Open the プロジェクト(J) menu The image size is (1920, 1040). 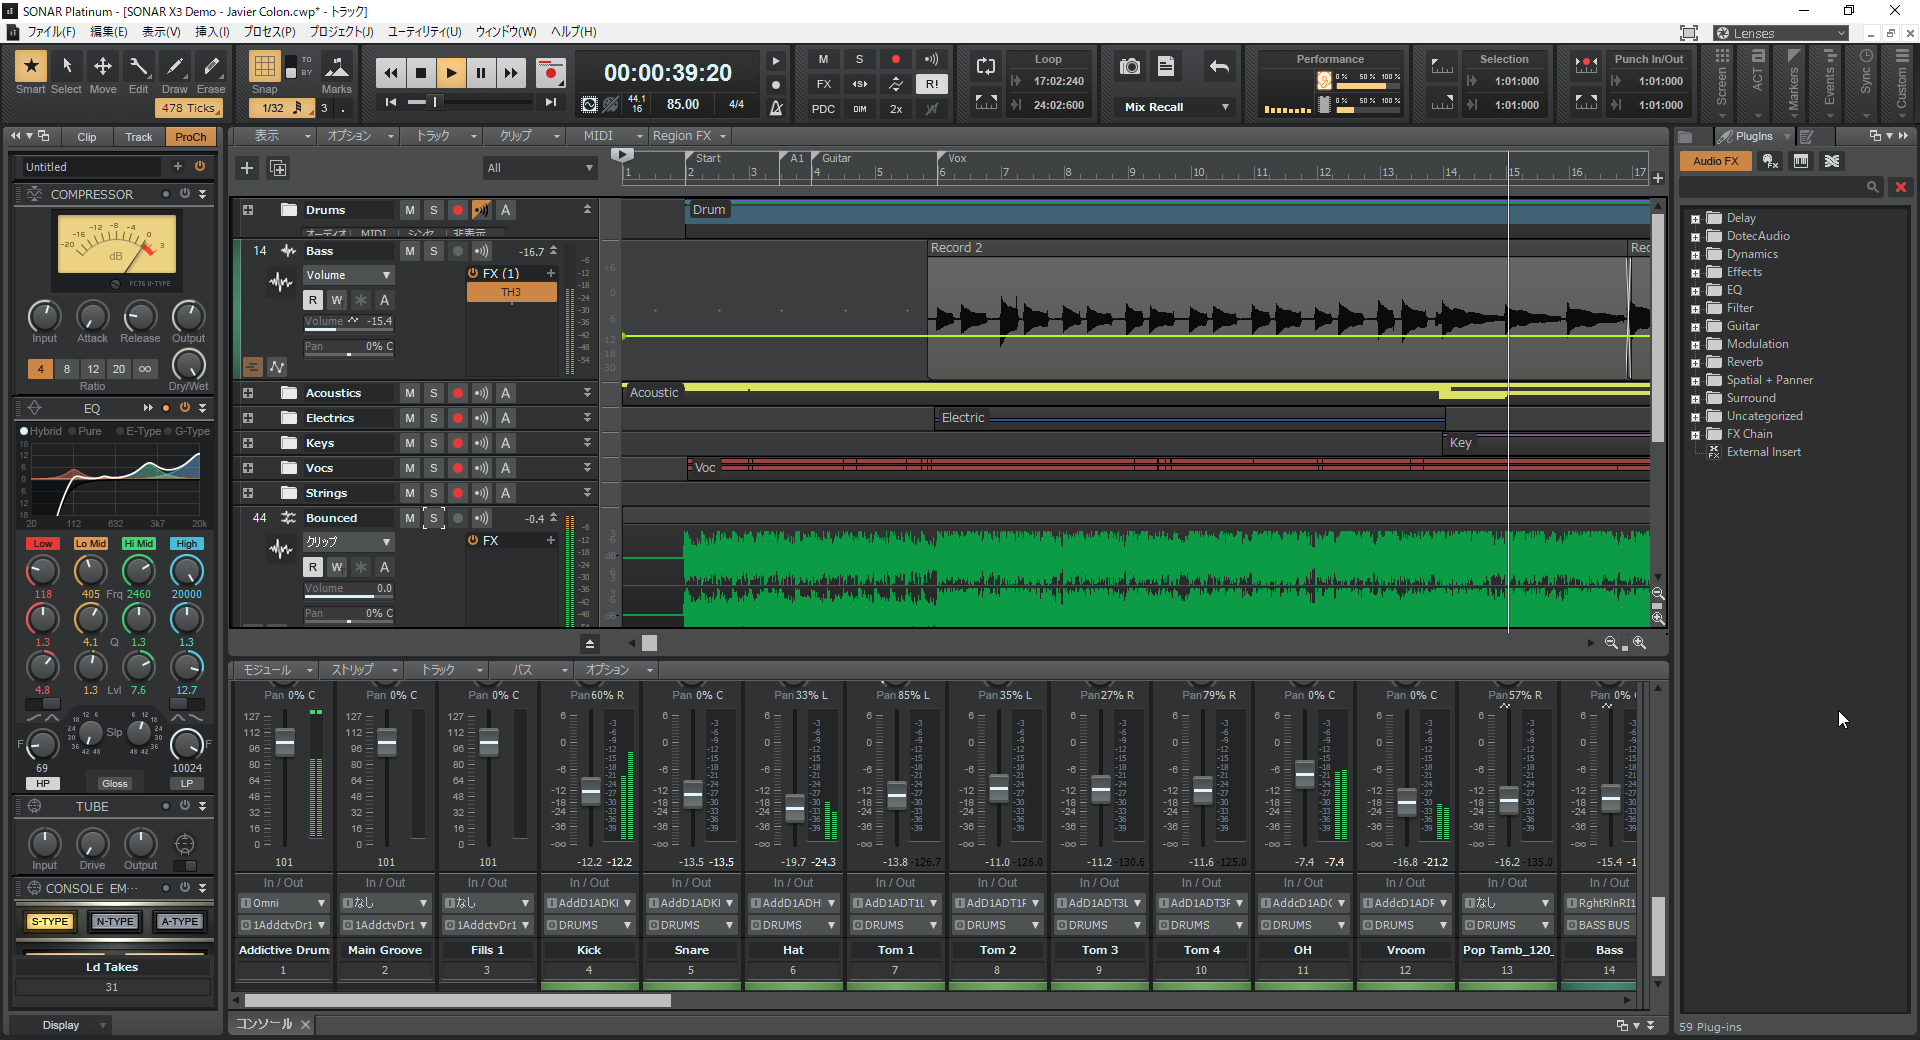(x=341, y=32)
